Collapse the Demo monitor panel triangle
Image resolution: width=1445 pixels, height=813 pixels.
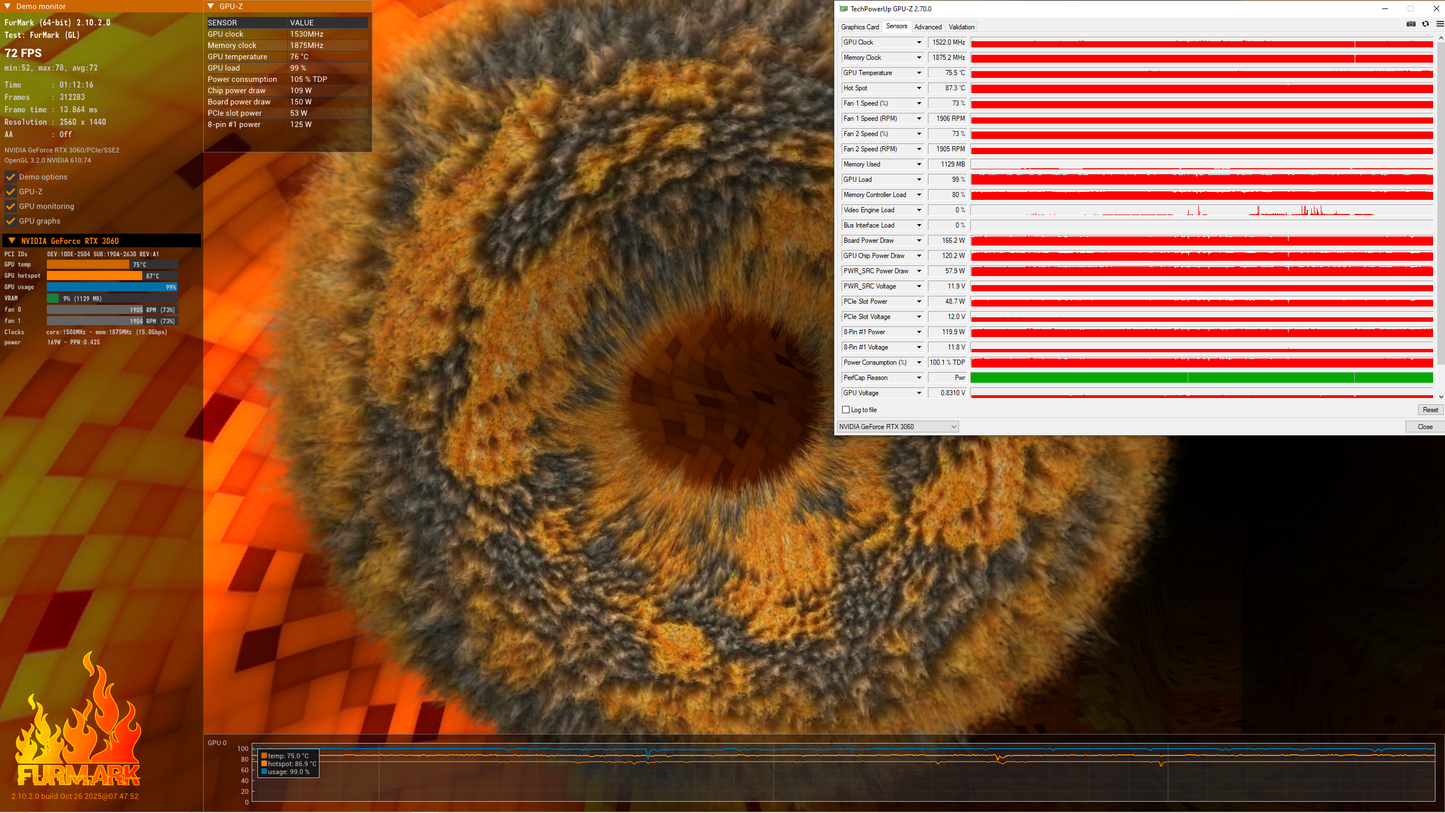8,6
